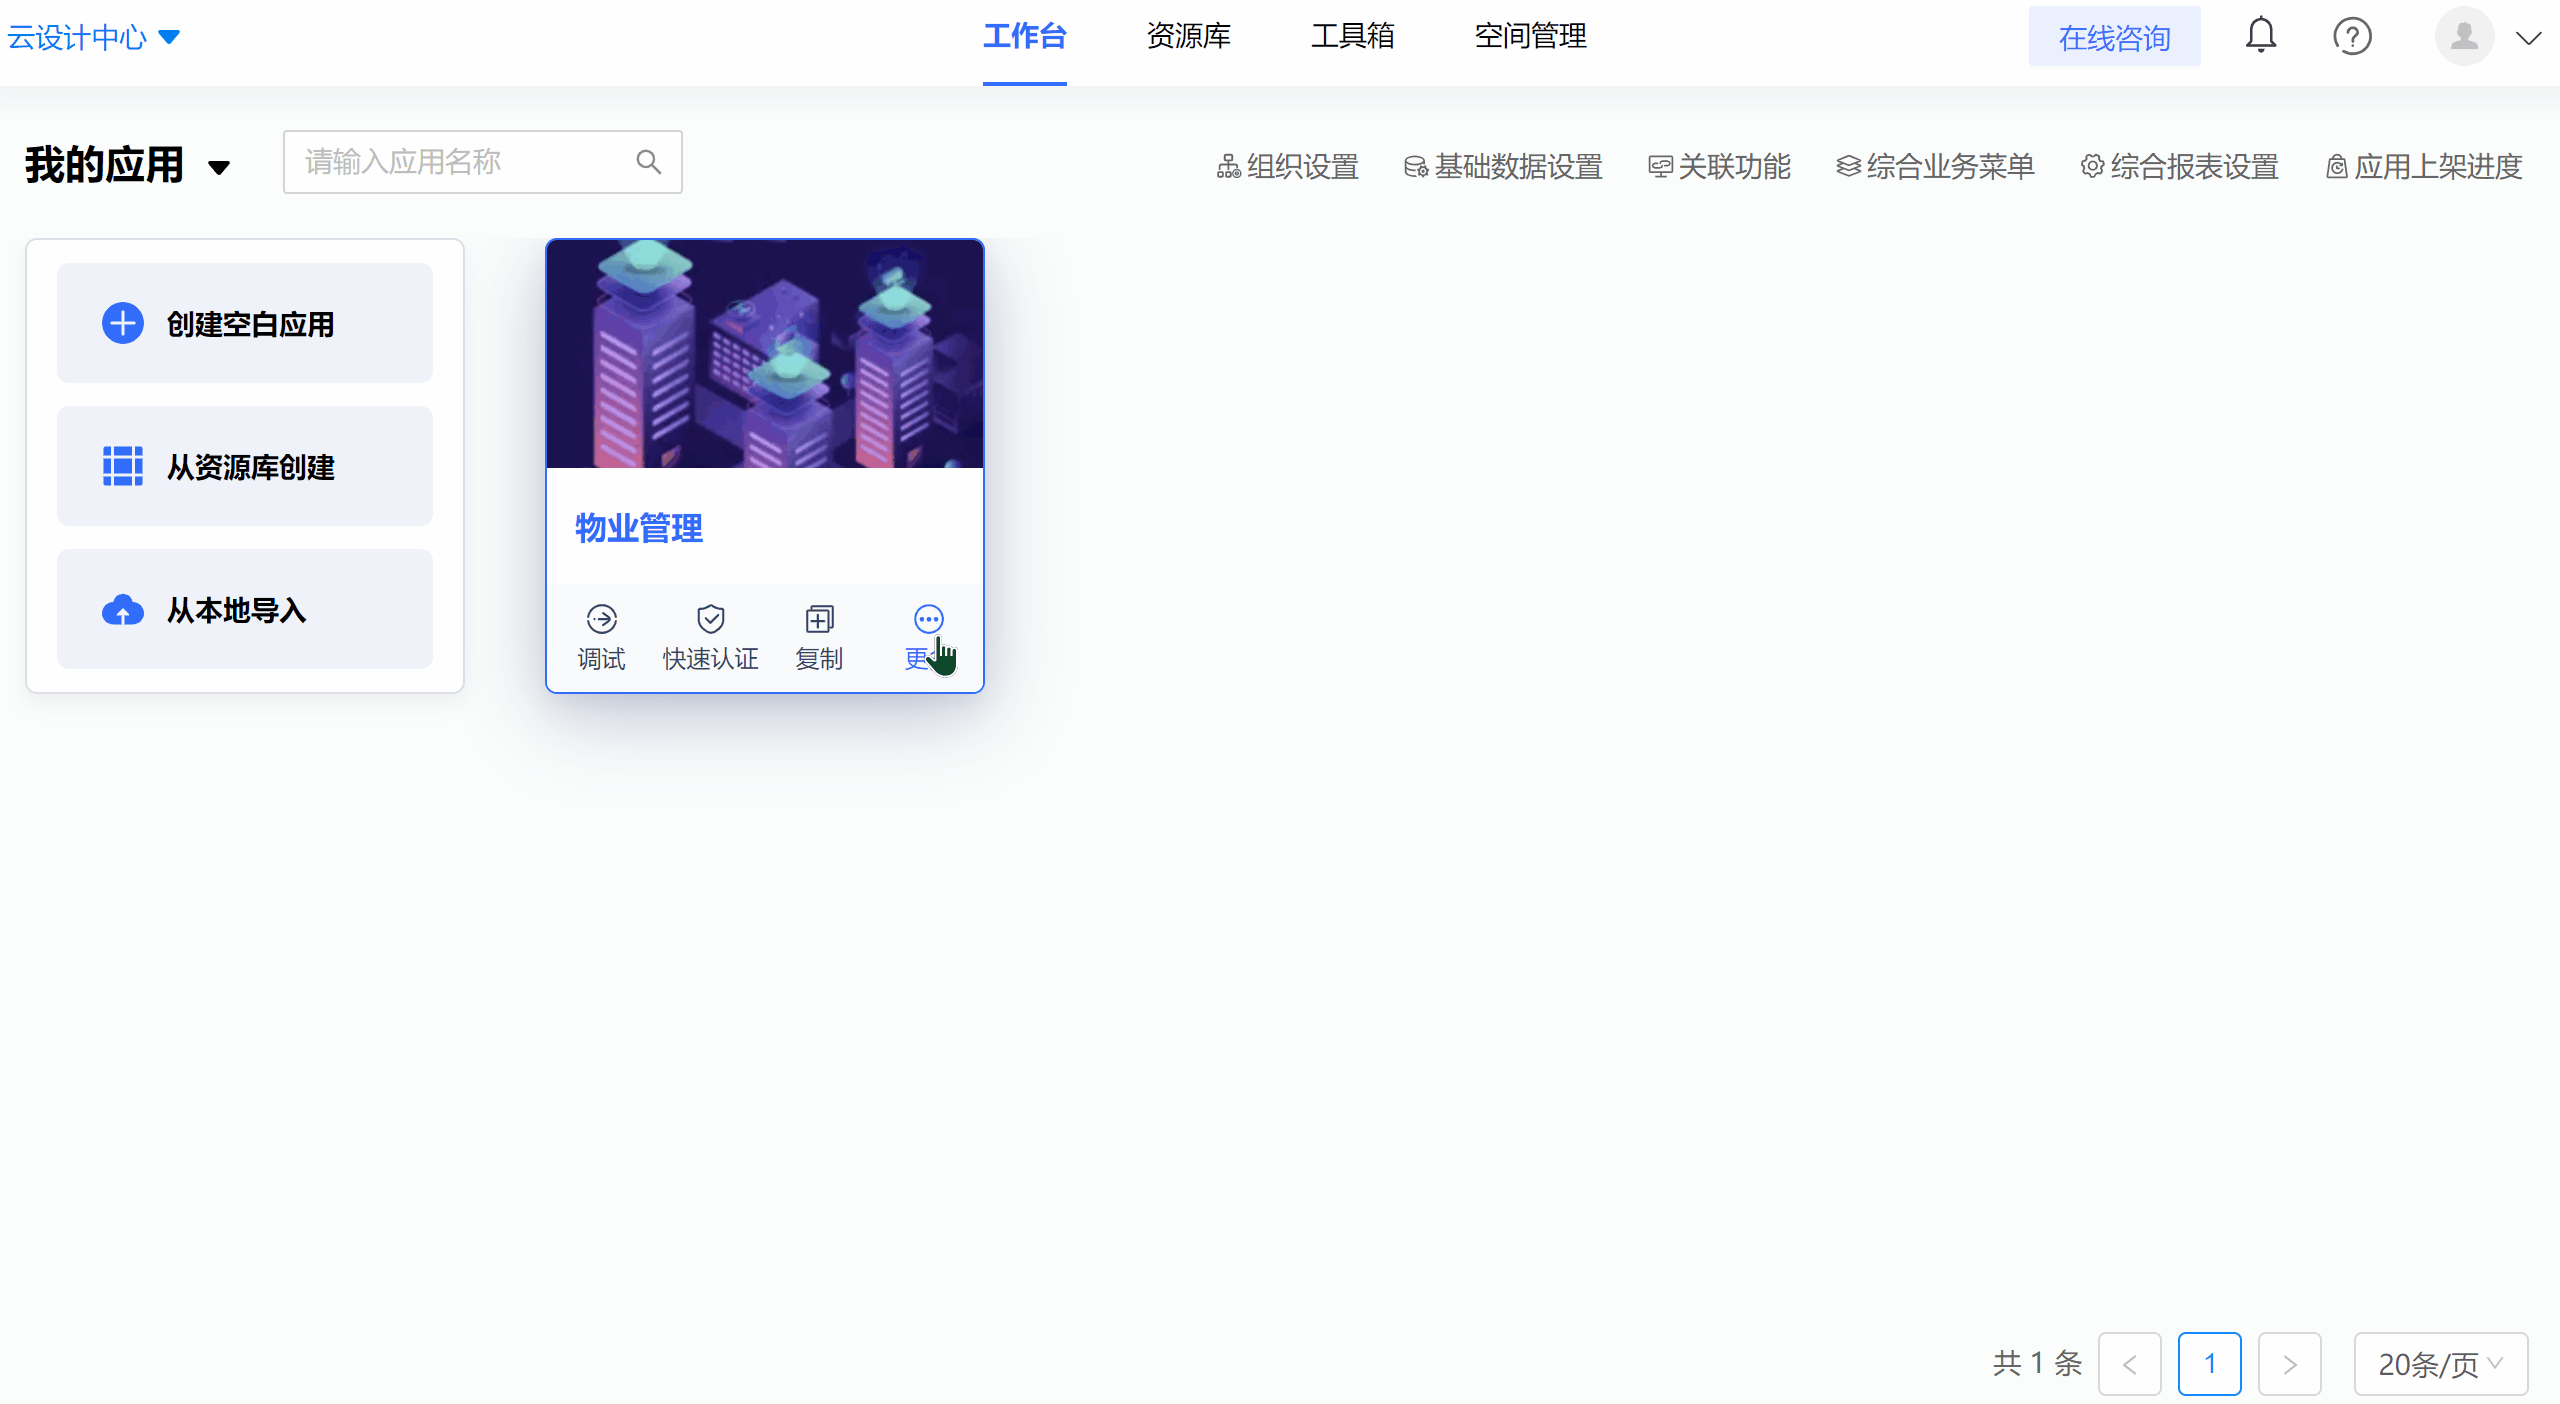The height and width of the screenshot is (1404, 2560).
Task: Select page 1 in pagination
Action: click(x=2210, y=1364)
